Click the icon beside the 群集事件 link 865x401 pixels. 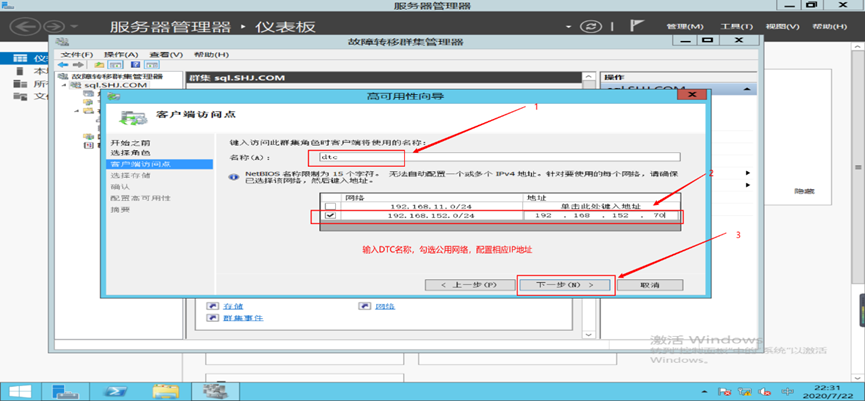pos(213,318)
